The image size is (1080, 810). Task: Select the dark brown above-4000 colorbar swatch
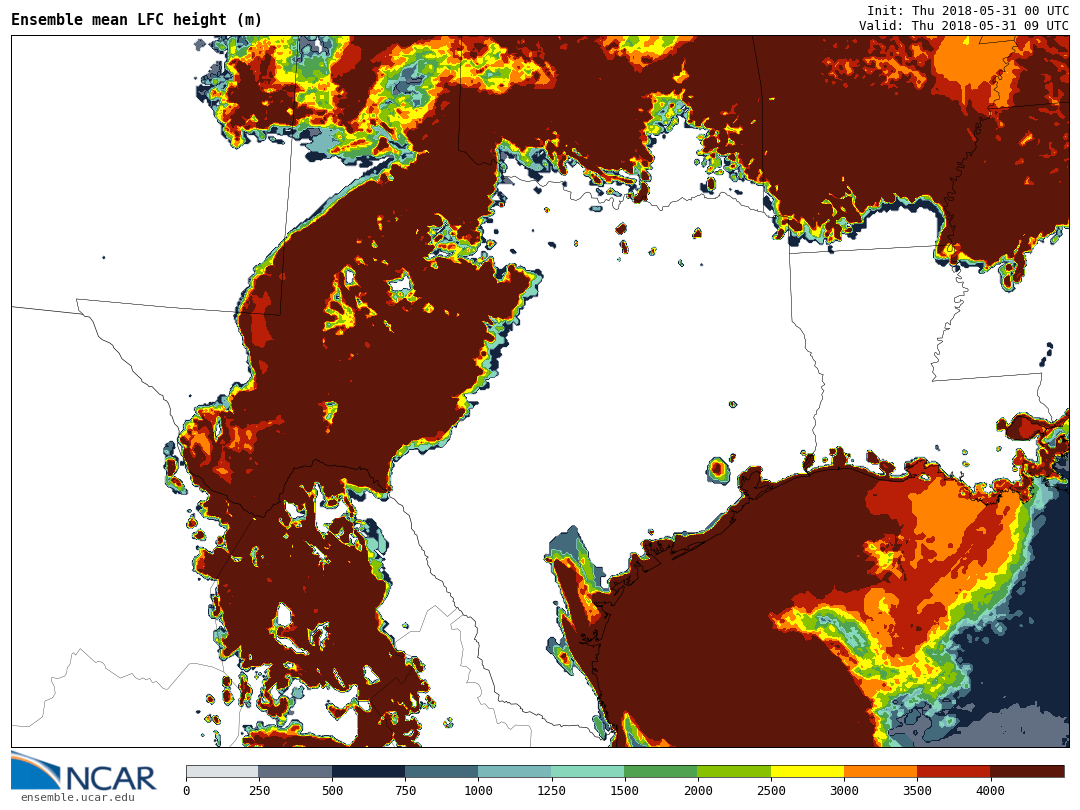(x=1027, y=772)
